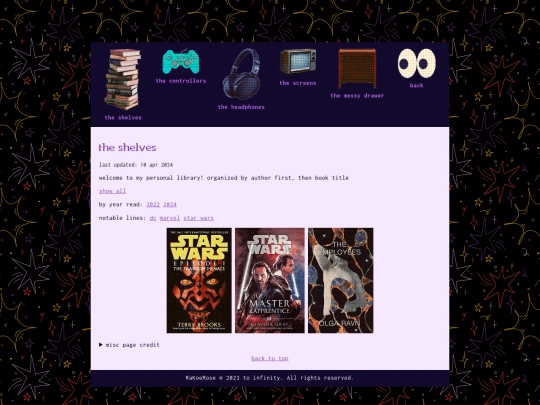Expand the 'misc page credit' disclosure triangle
Viewport: 540px width, 405px height.
(101, 344)
